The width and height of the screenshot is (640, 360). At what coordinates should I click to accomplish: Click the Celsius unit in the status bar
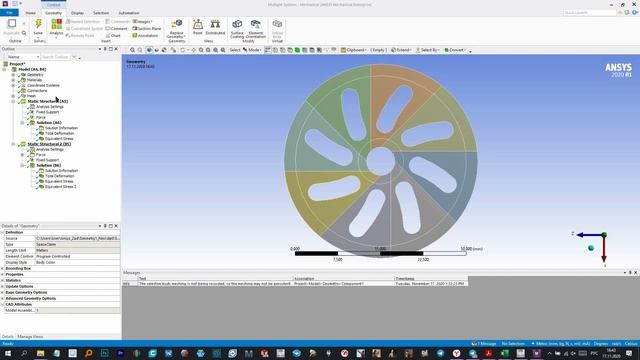tap(631, 344)
